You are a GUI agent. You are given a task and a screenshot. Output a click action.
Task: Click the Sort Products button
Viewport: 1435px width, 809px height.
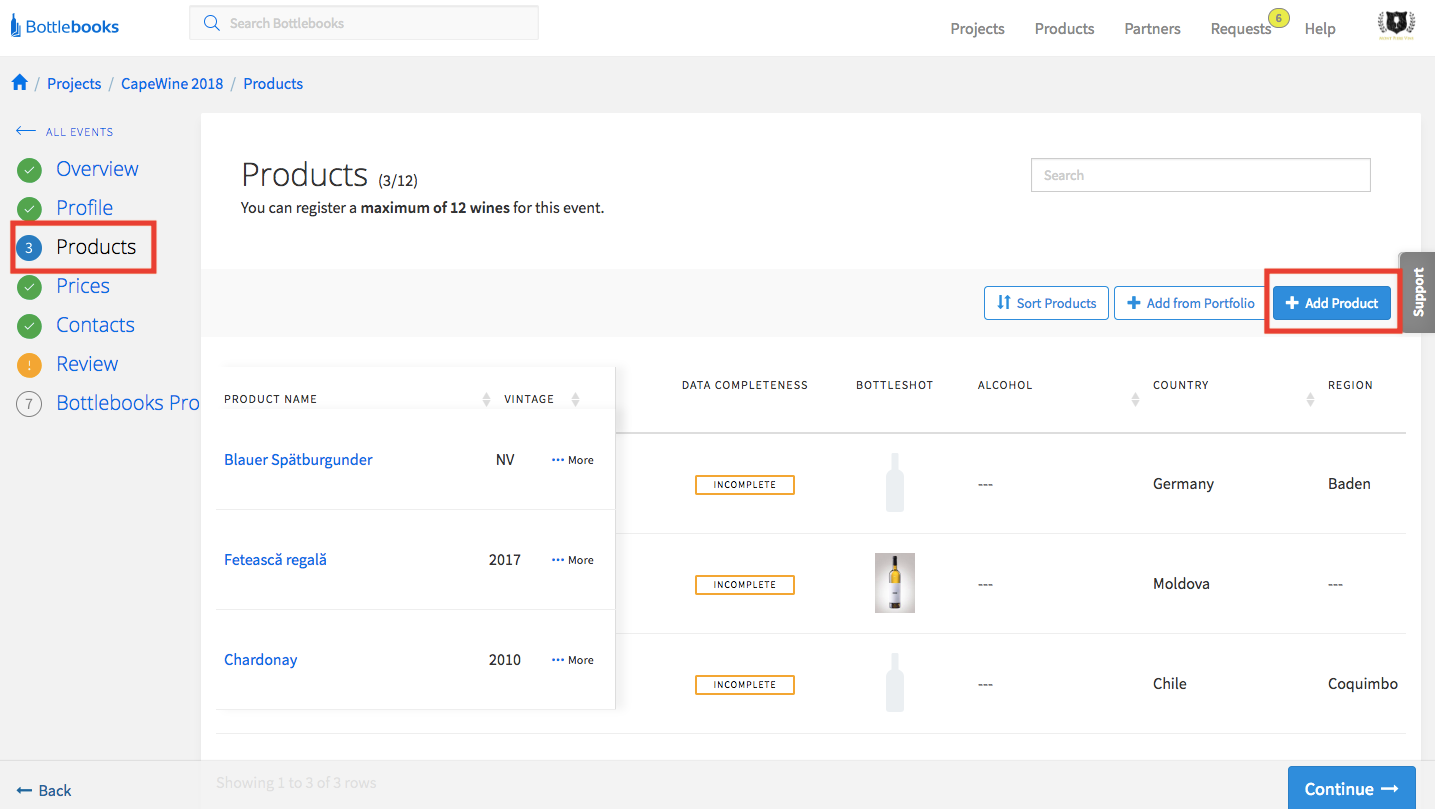pyautogui.click(x=1046, y=303)
